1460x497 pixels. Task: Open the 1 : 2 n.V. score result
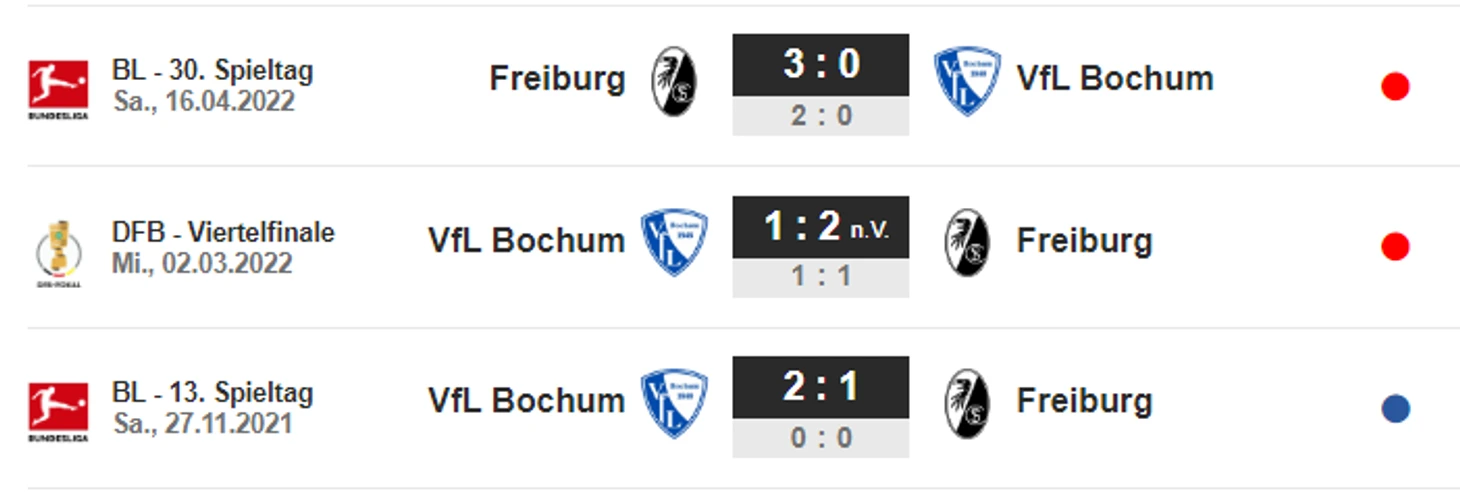click(x=821, y=227)
